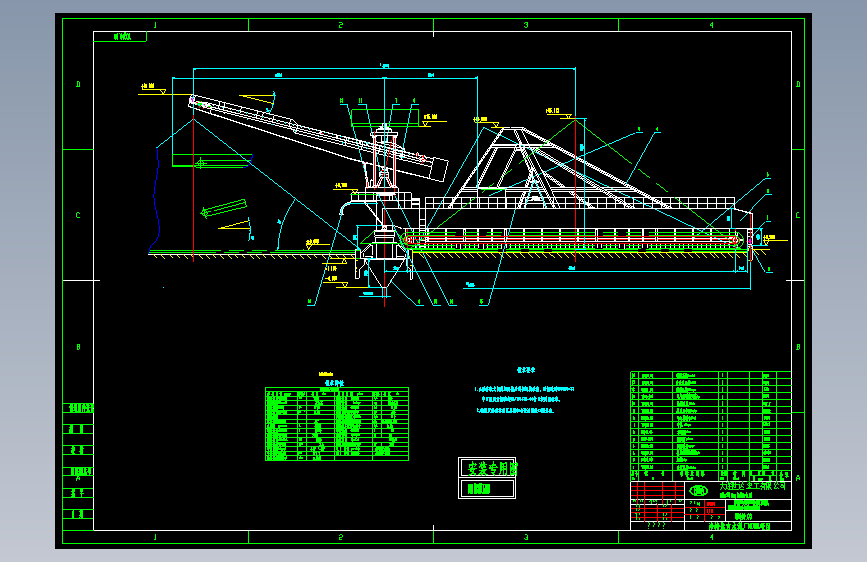Click the red revision grid in title block

tap(657, 501)
